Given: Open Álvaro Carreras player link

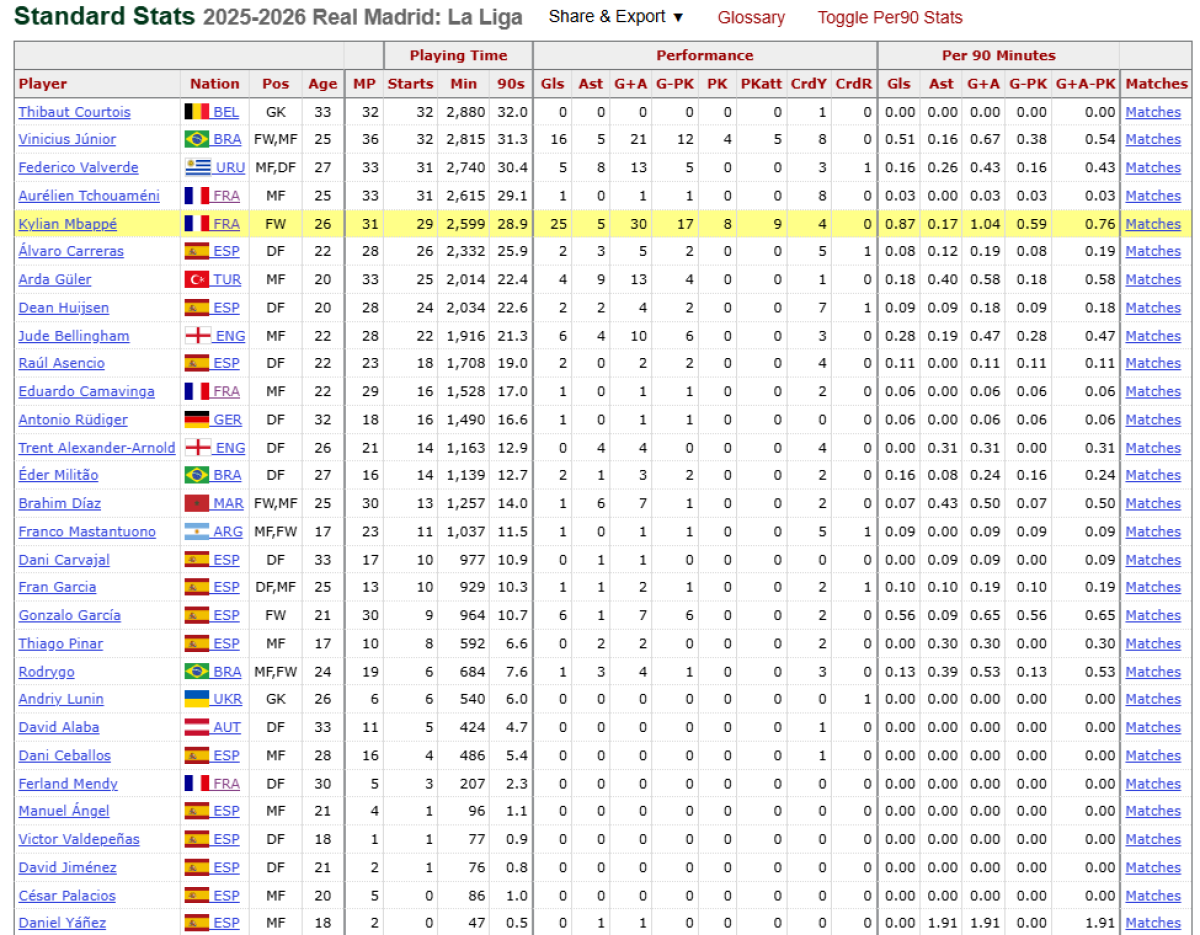Looking at the screenshot, I should (71, 251).
